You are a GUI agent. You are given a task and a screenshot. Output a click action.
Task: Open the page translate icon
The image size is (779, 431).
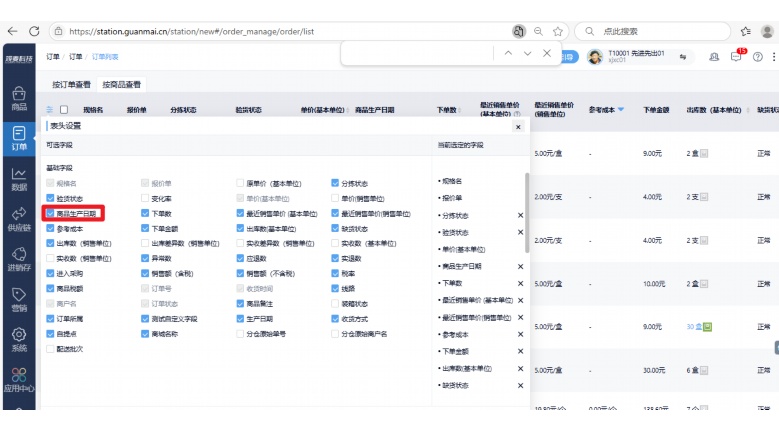(519, 31)
